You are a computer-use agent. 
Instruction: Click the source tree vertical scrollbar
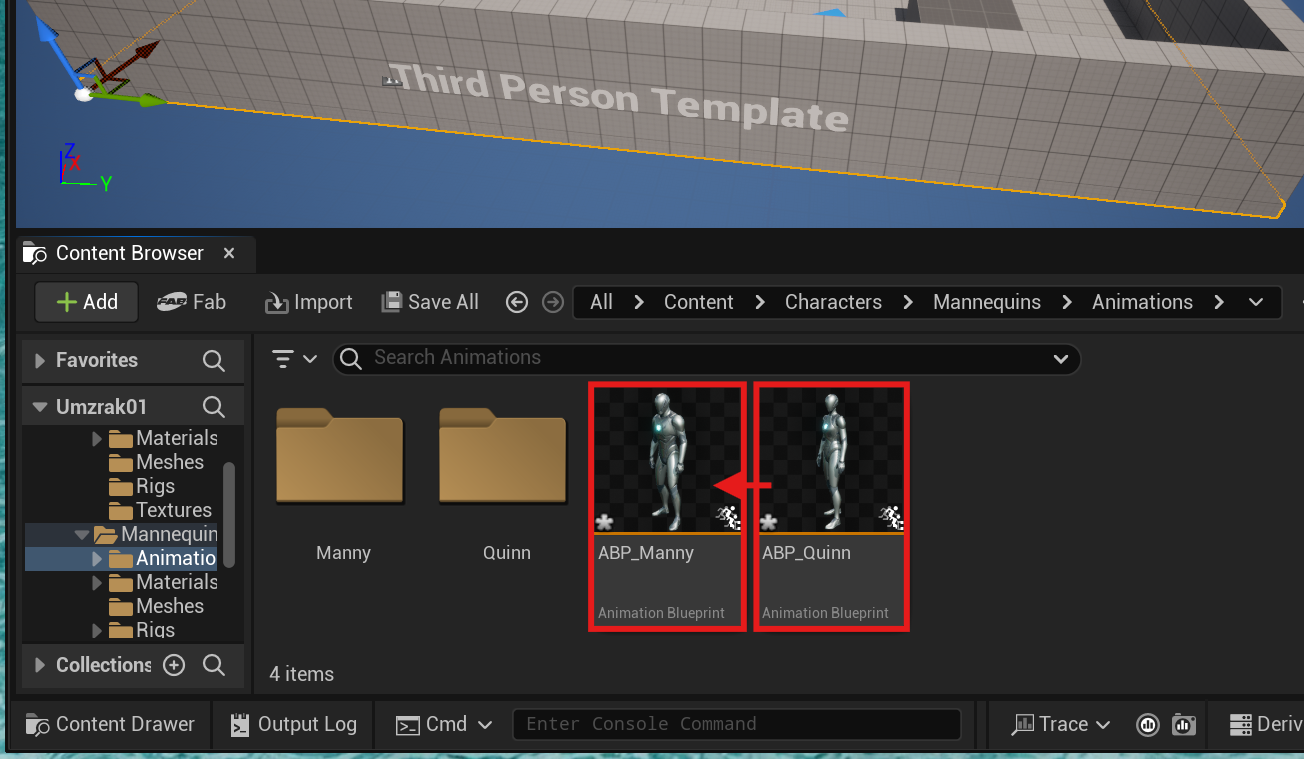click(x=229, y=514)
